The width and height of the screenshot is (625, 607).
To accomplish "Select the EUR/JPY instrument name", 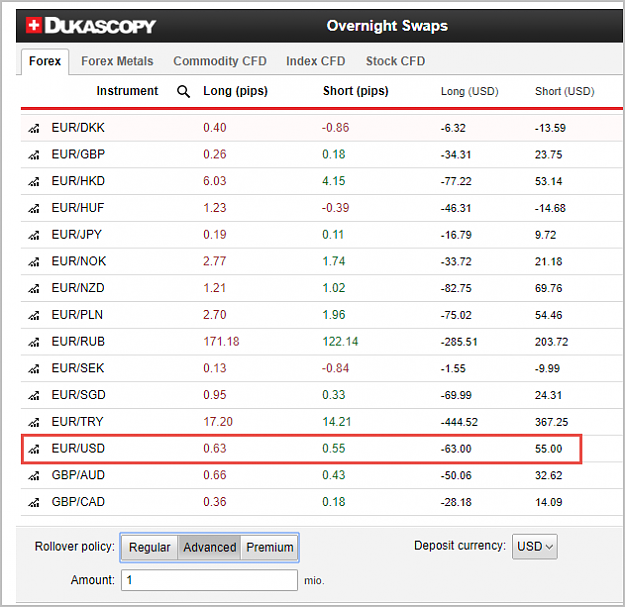I will [77, 234].
